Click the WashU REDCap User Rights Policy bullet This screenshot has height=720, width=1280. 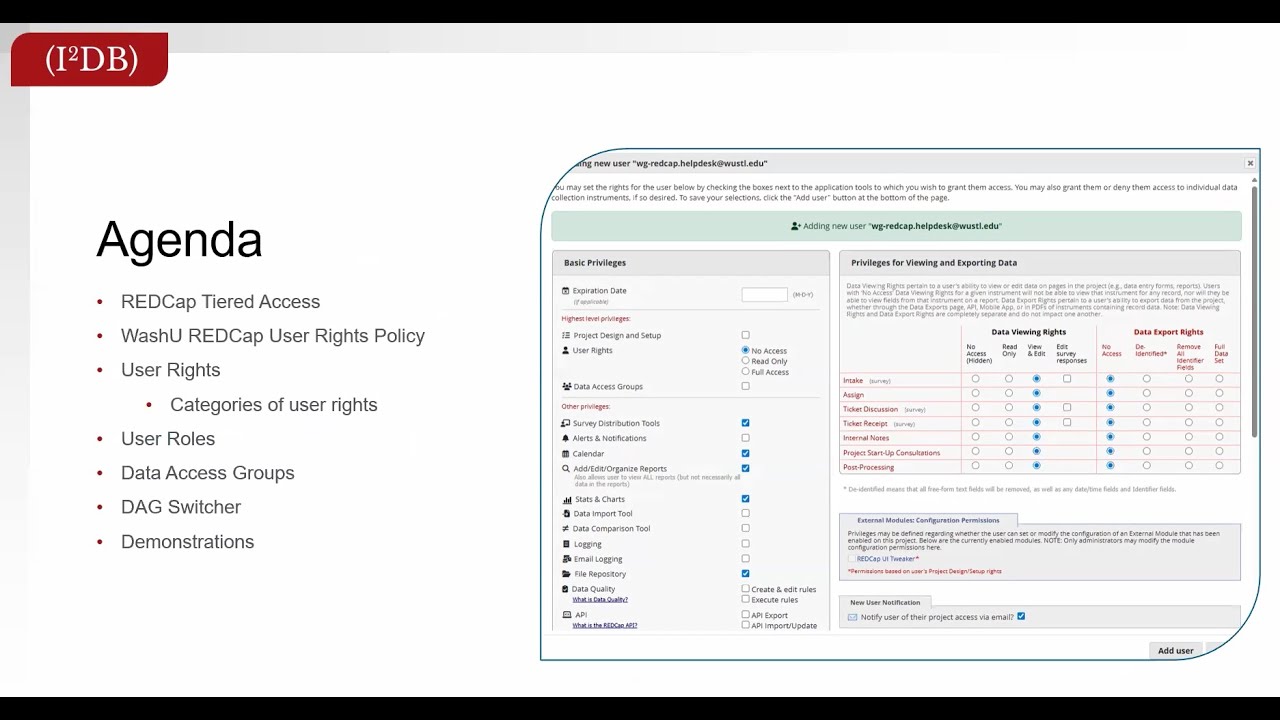(273, 336)
